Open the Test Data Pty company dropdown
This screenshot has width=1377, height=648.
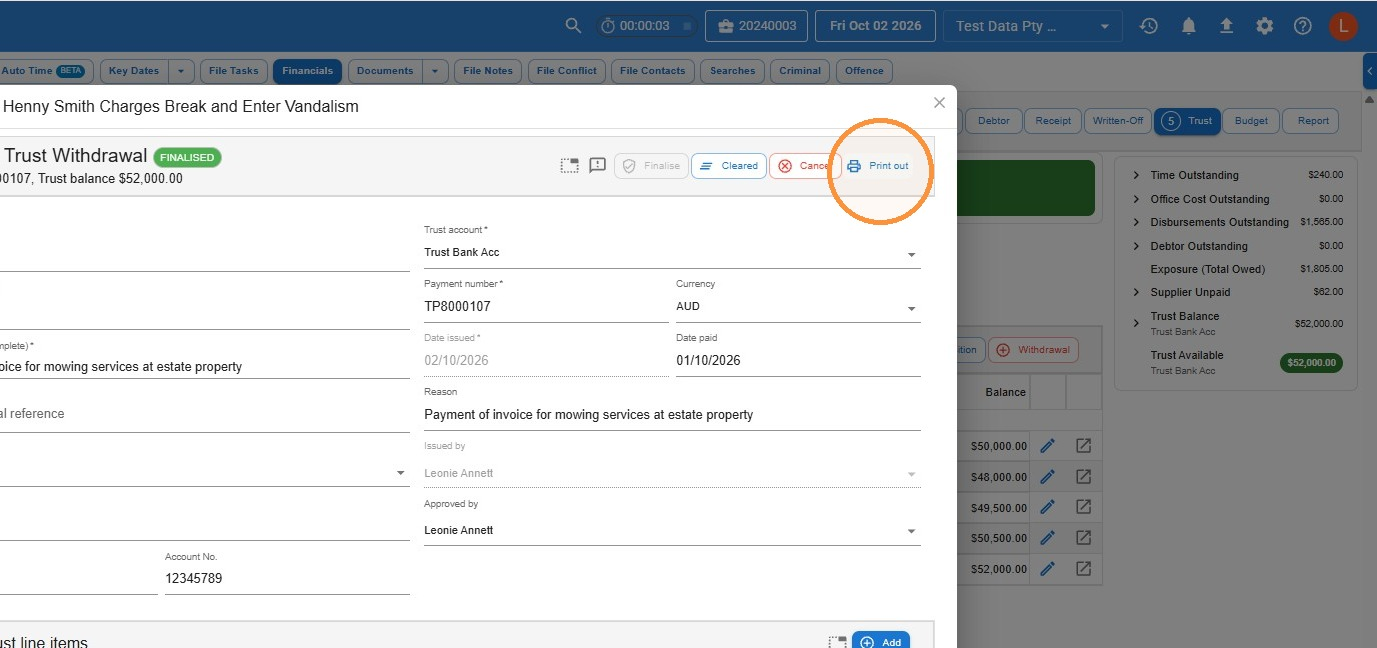coord(1032,26)
